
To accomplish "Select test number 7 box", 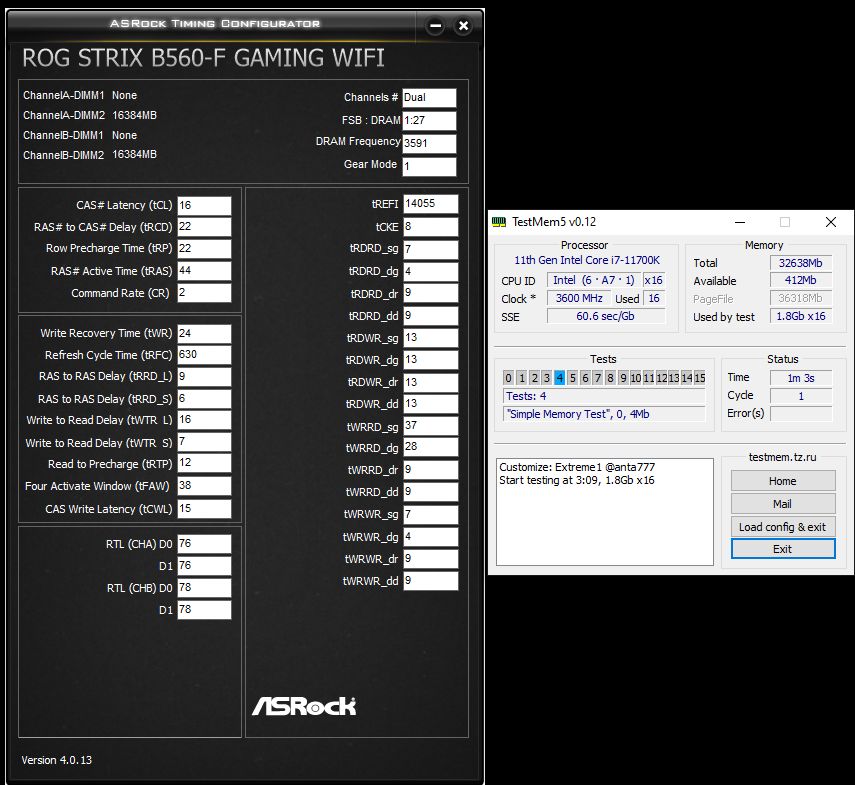I will [x=598, y=377].
